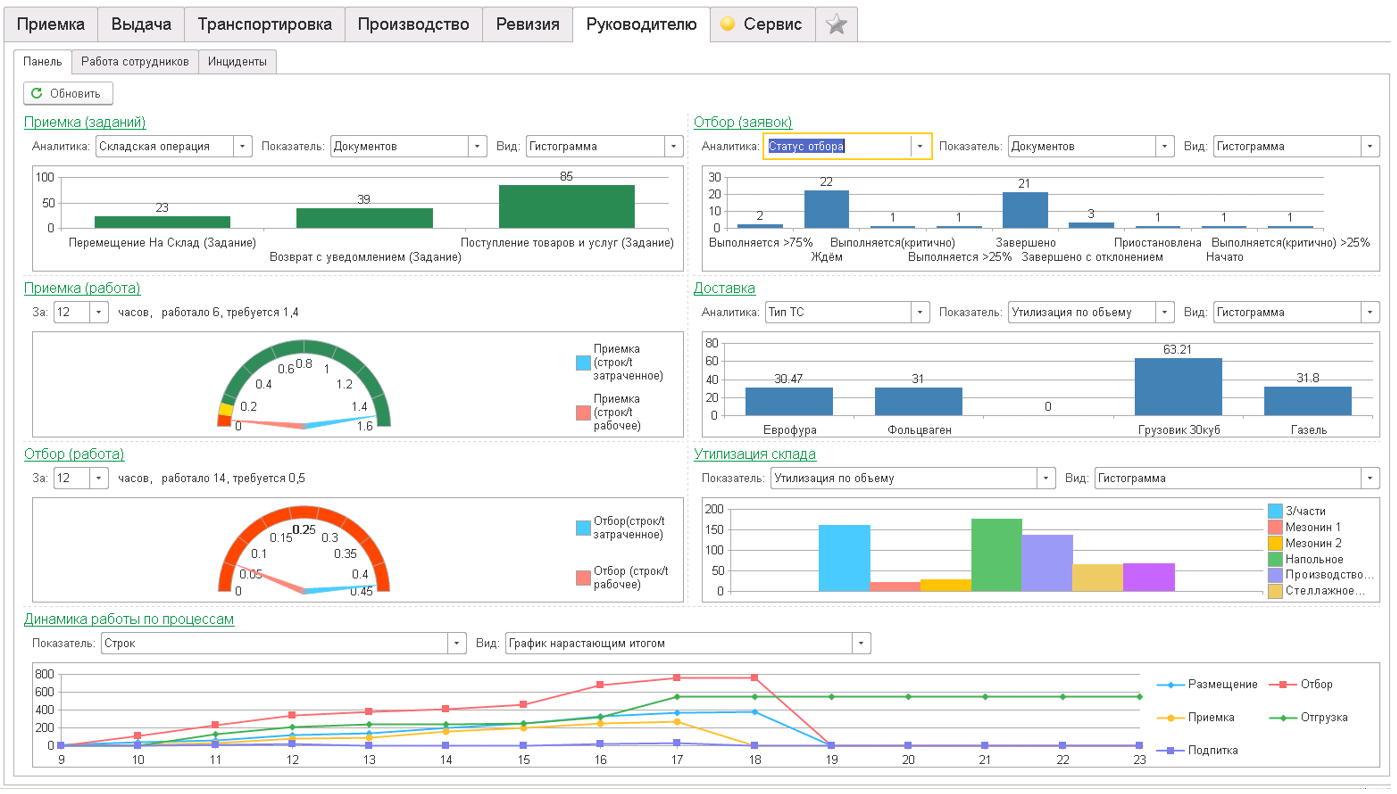Open Ревизия tab

point(528,25)
